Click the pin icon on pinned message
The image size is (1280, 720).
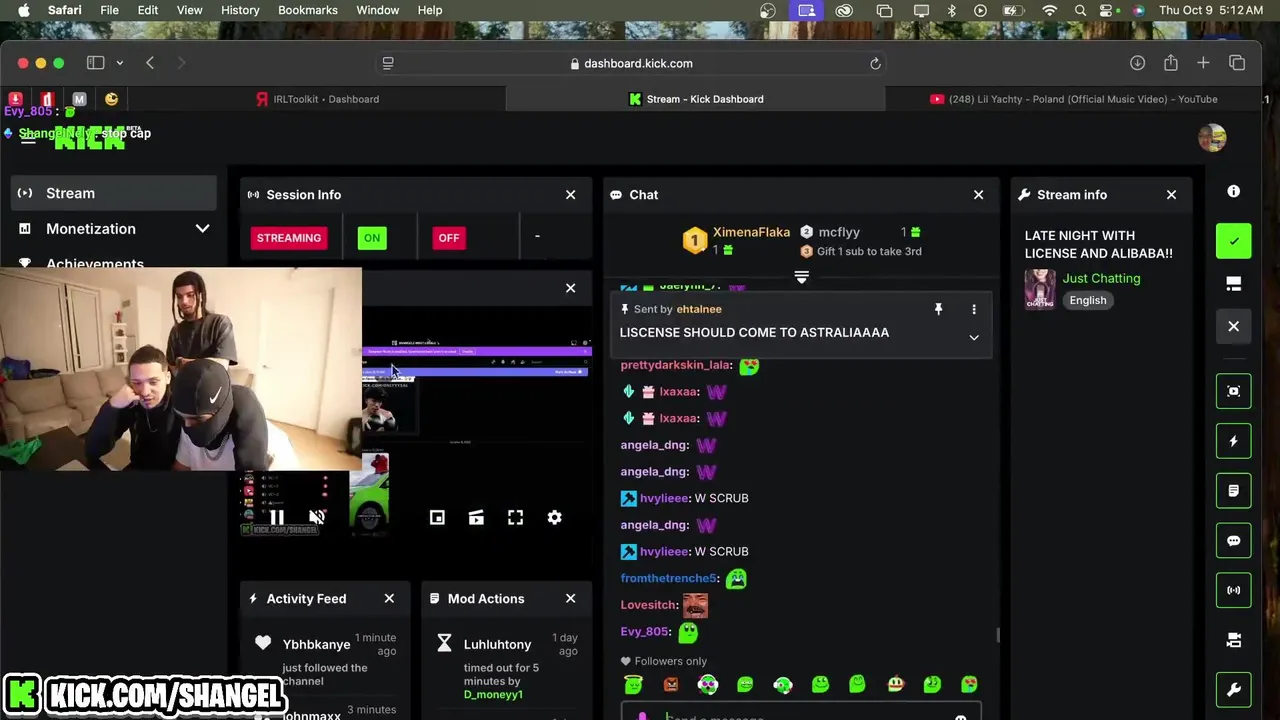[938, 310]
